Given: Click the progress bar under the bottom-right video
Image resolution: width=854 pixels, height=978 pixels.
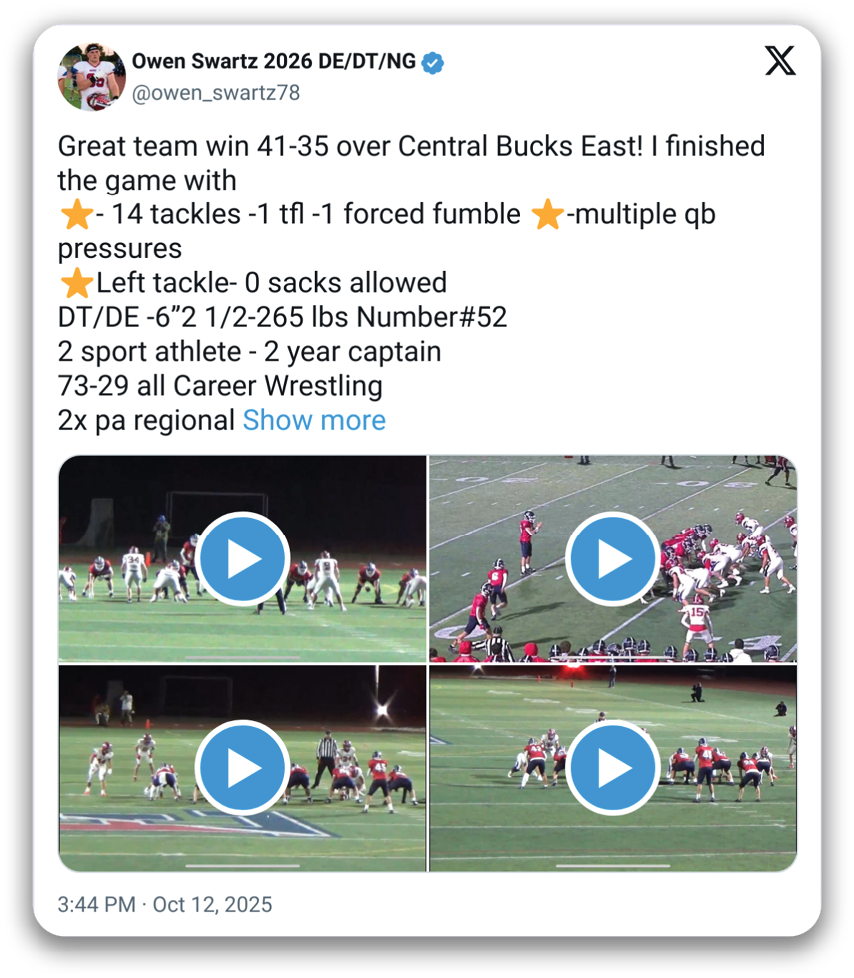Looking at the screenshot, I should [x=613, y=866].
